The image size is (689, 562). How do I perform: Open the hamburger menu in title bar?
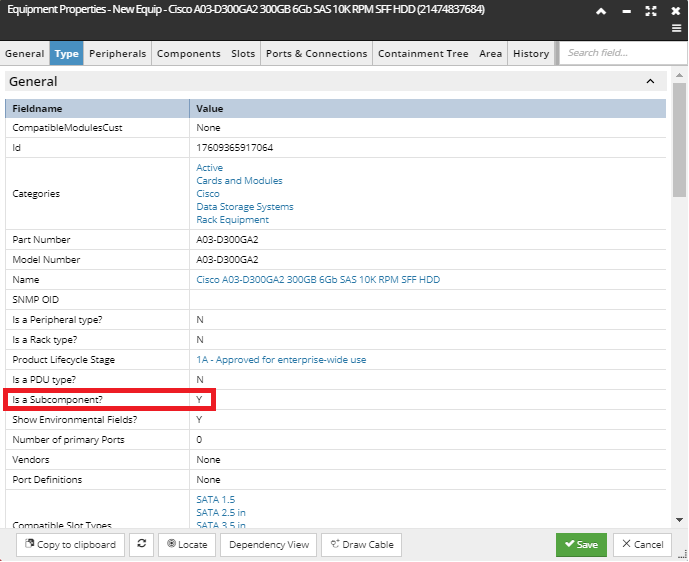point(676,29)
